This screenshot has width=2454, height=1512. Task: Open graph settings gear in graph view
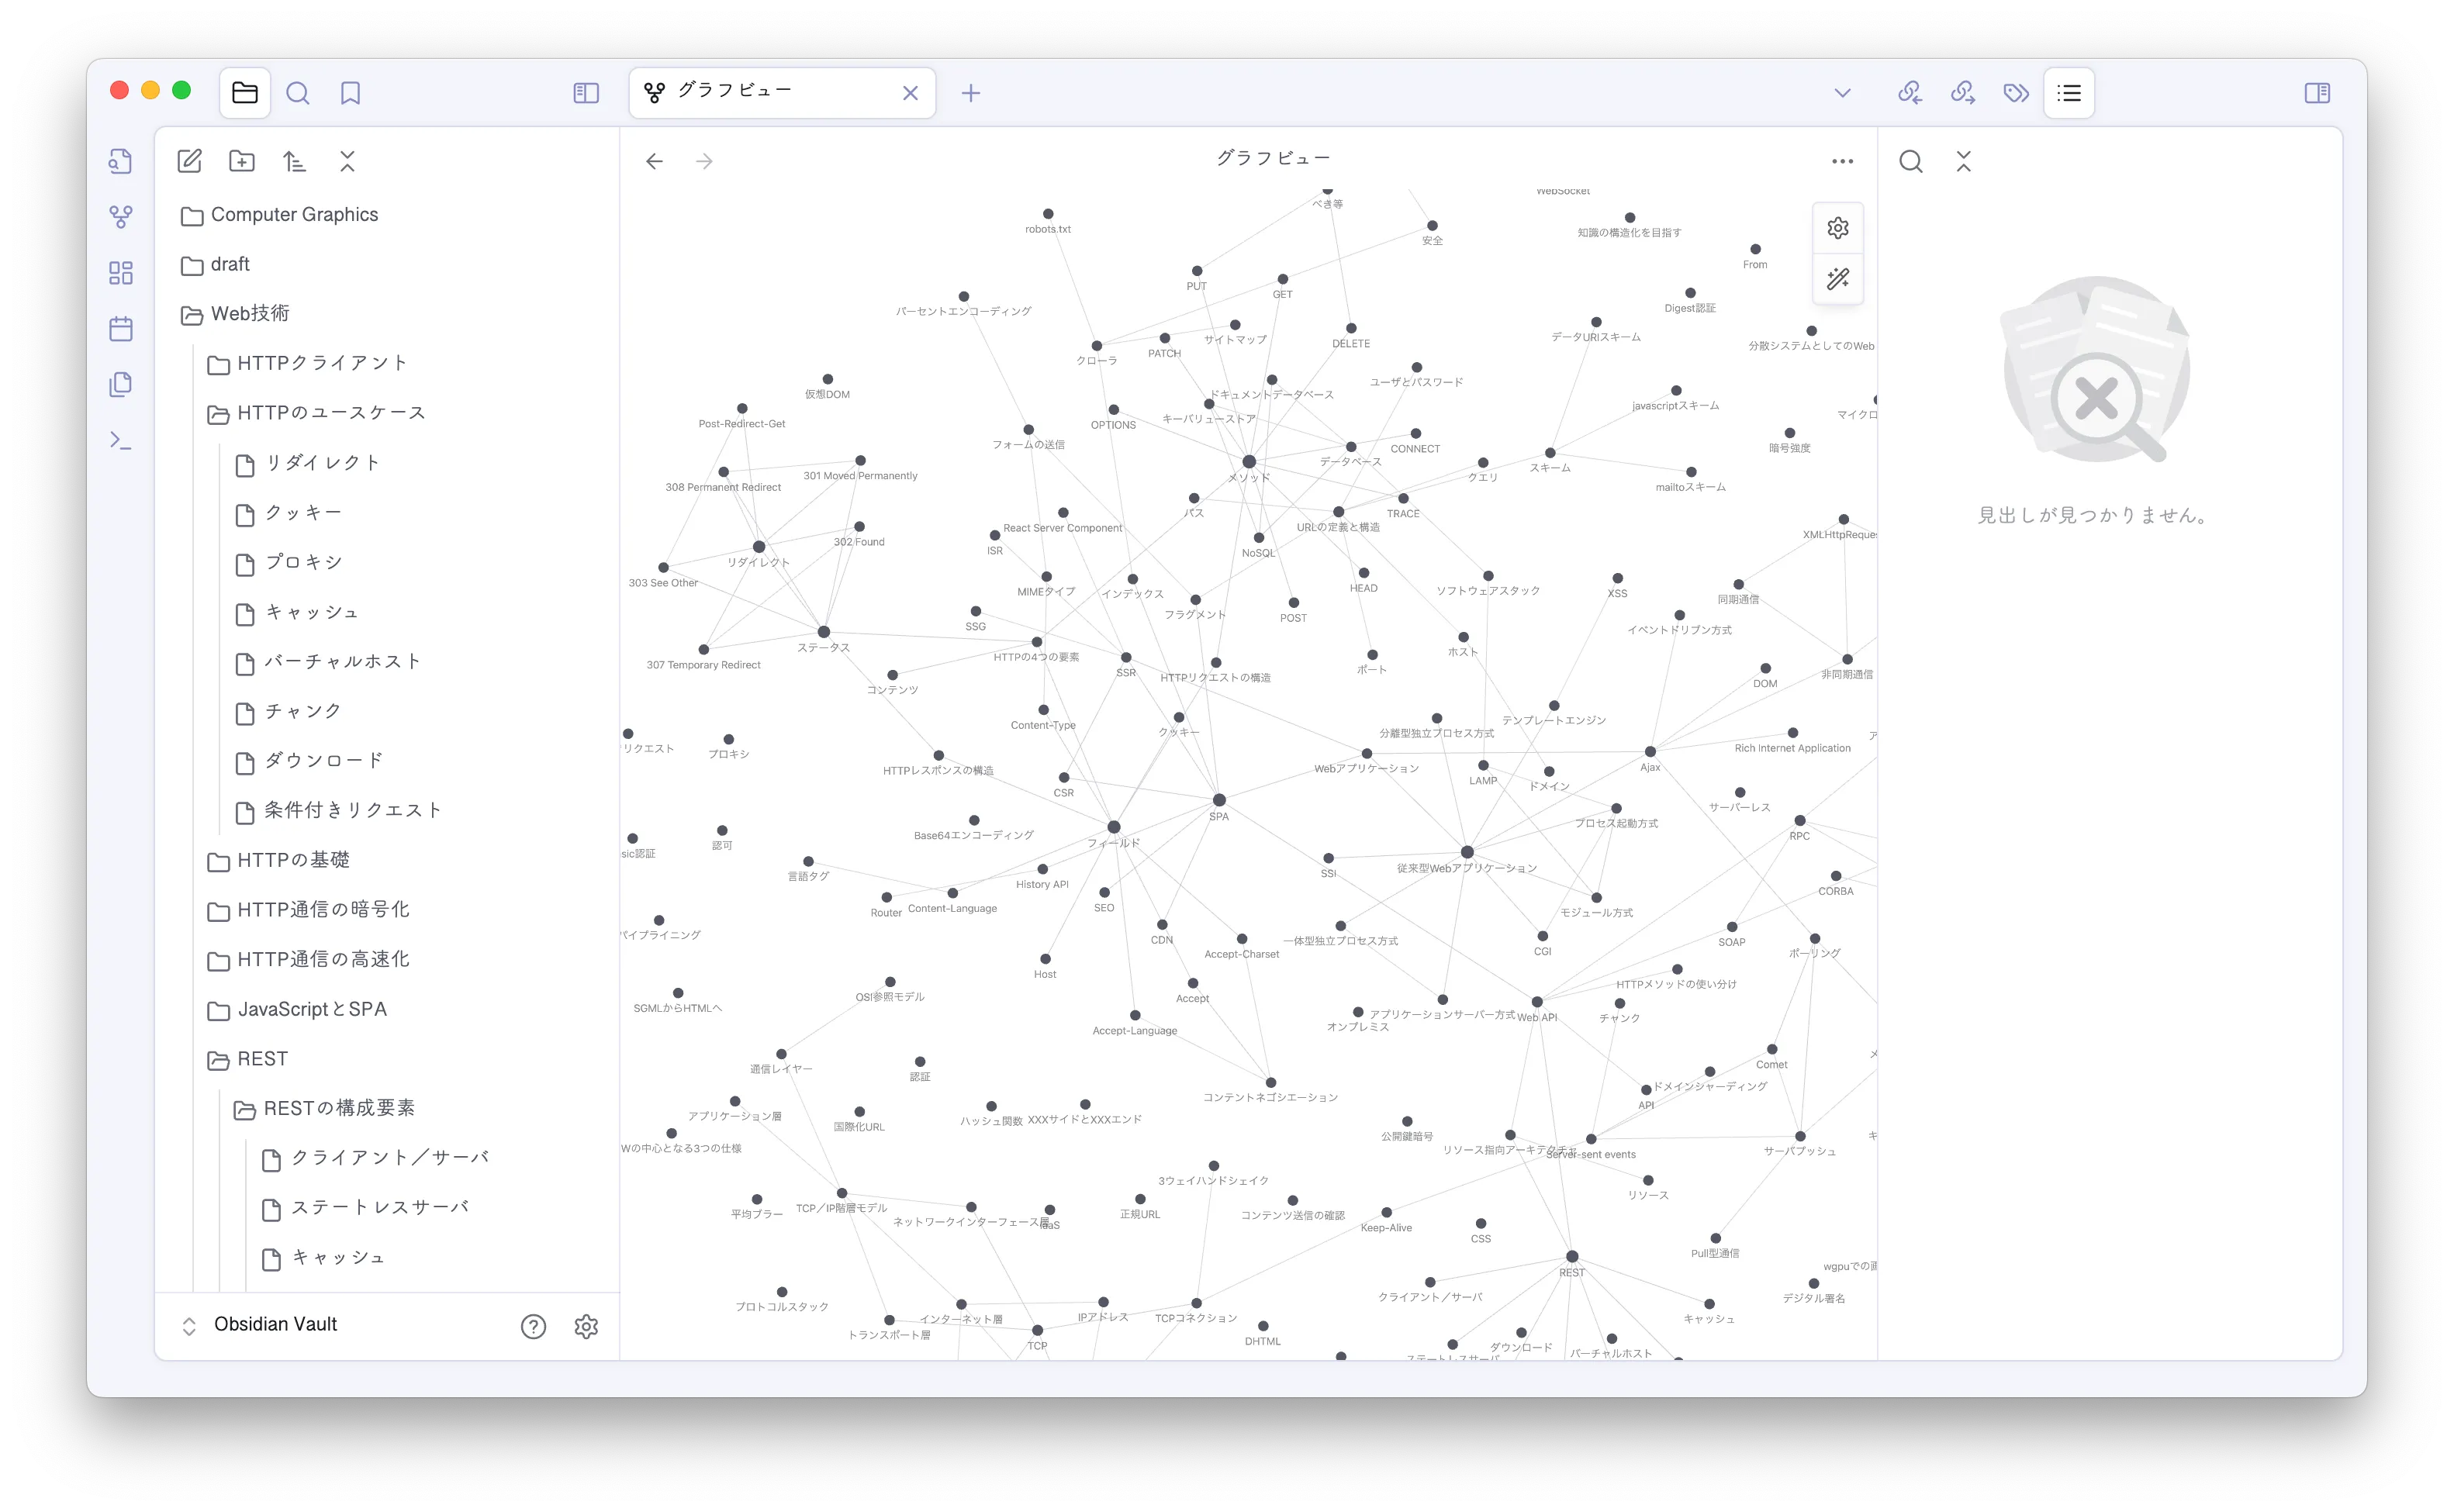coord(1838,228)
